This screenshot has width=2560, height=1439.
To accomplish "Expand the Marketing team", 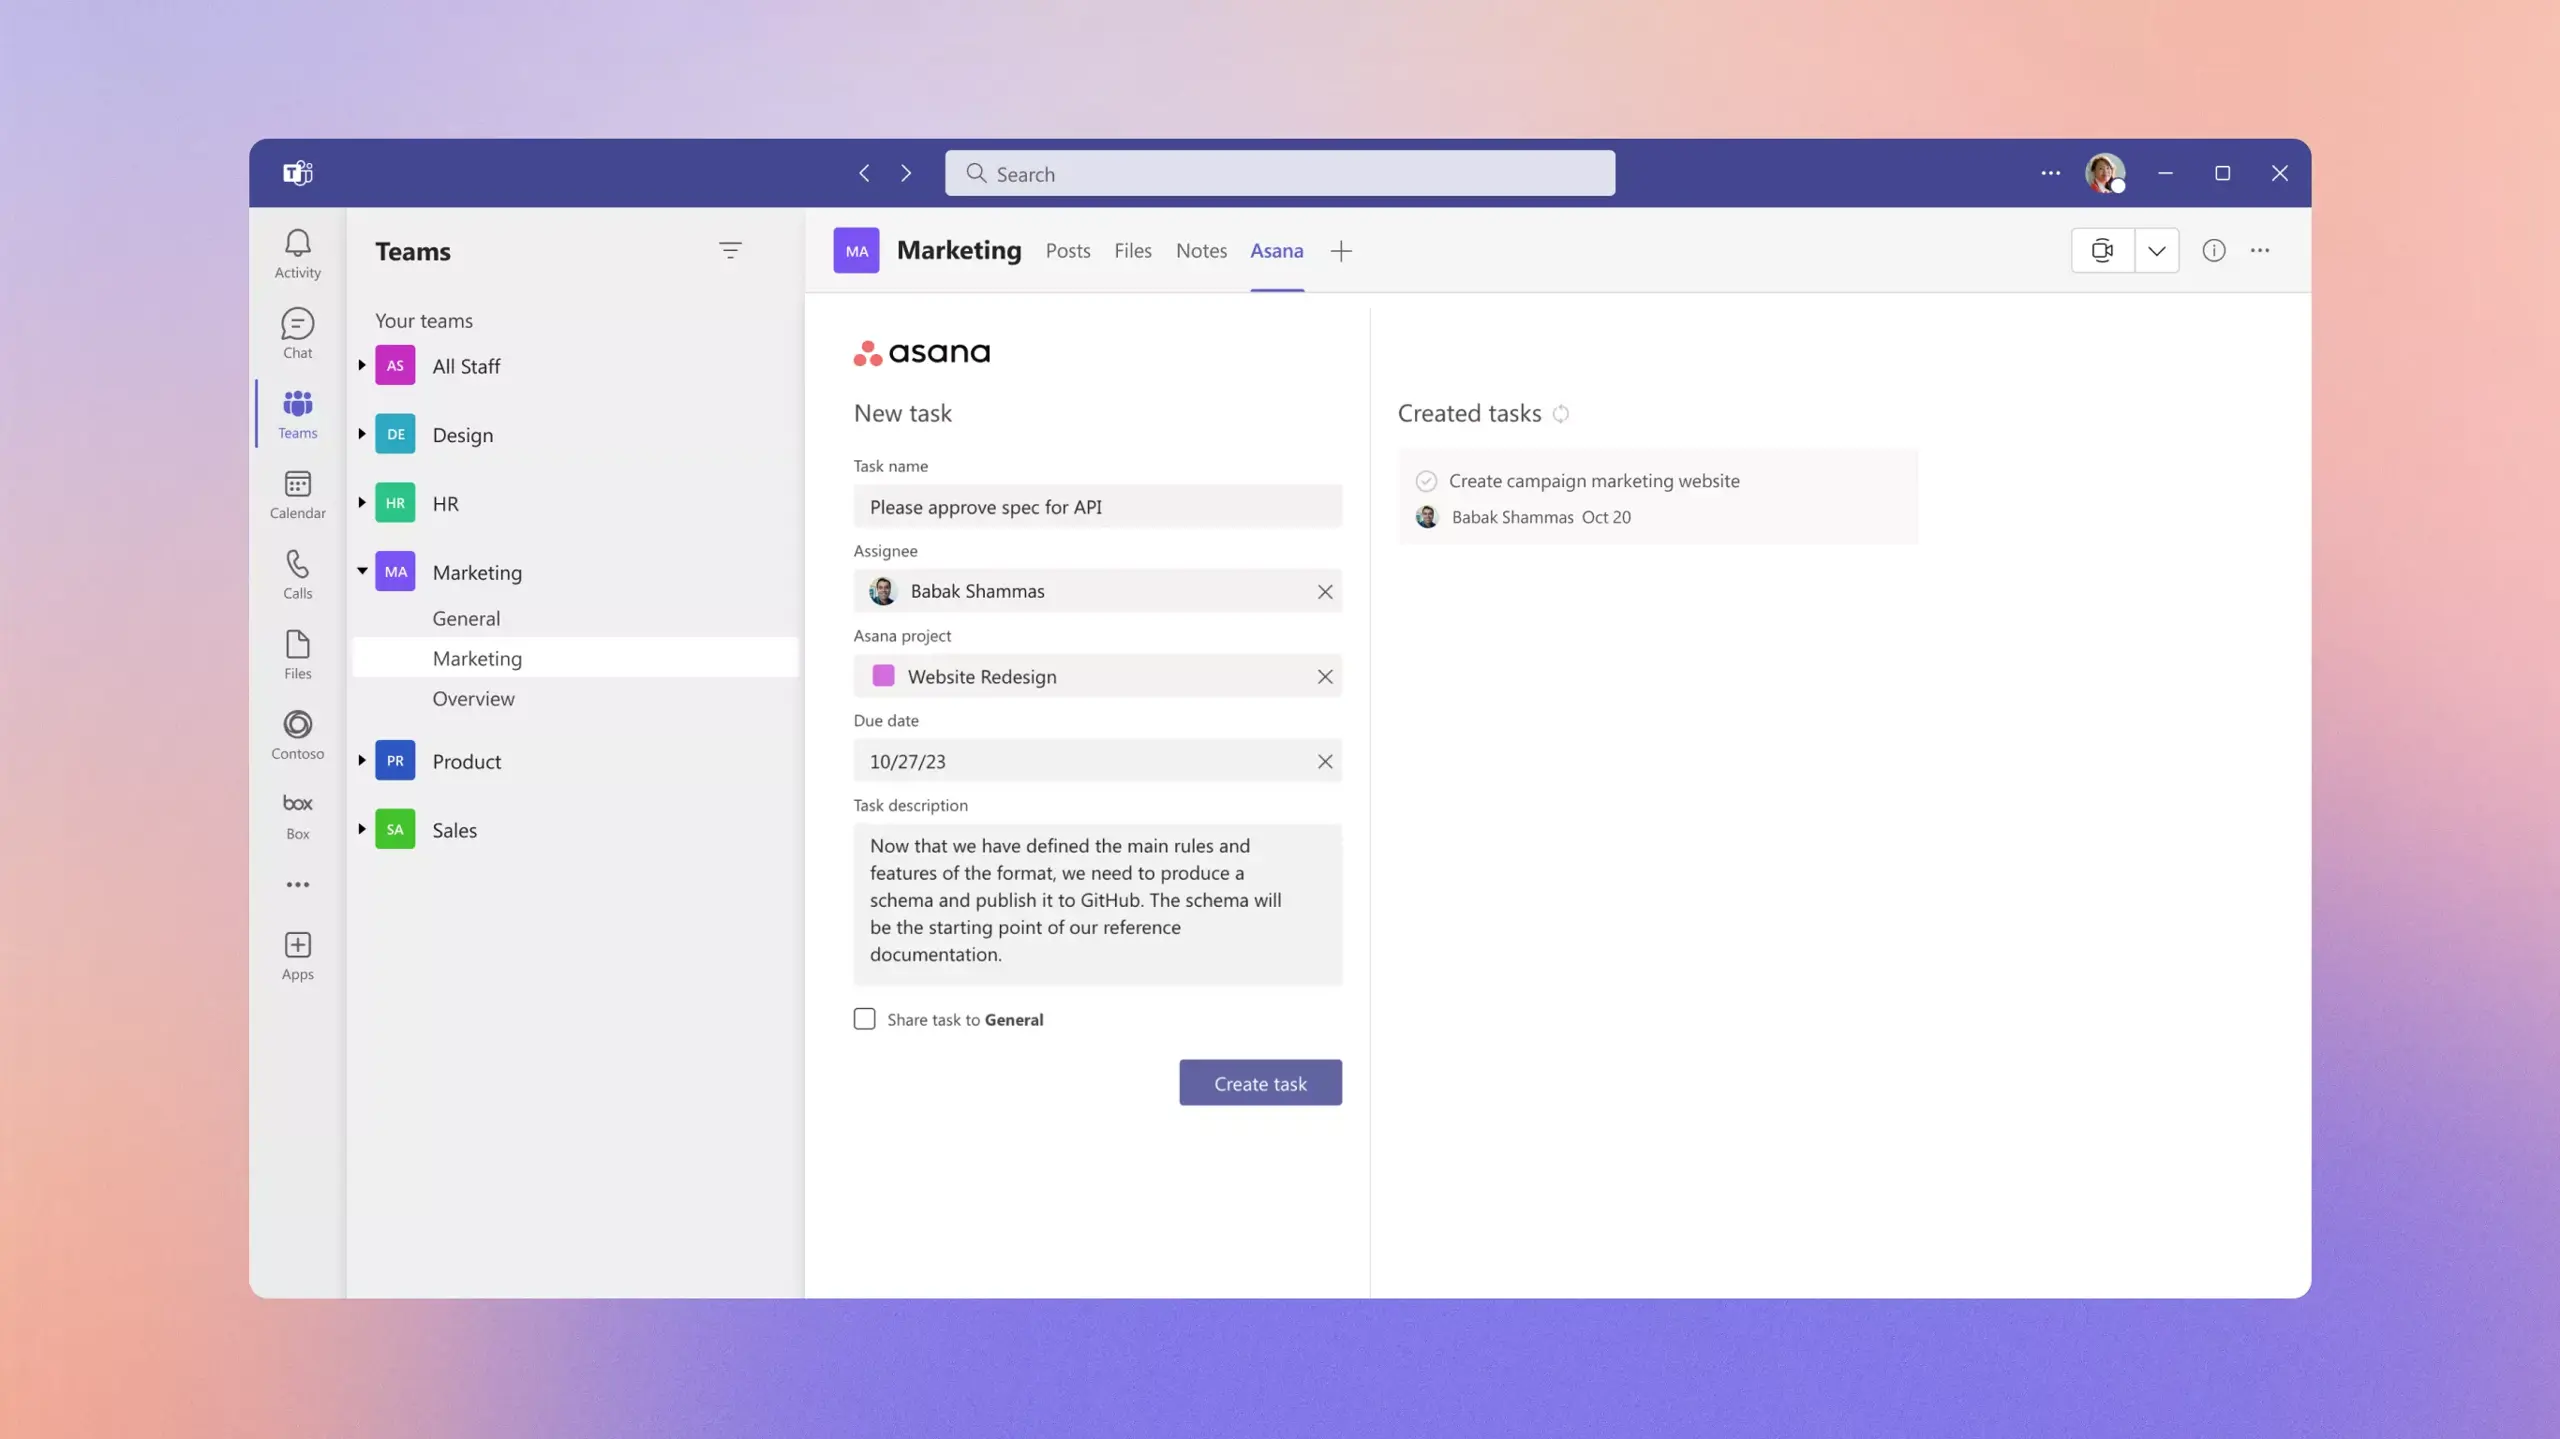I will pyautogui.click(x=360, y=570).
